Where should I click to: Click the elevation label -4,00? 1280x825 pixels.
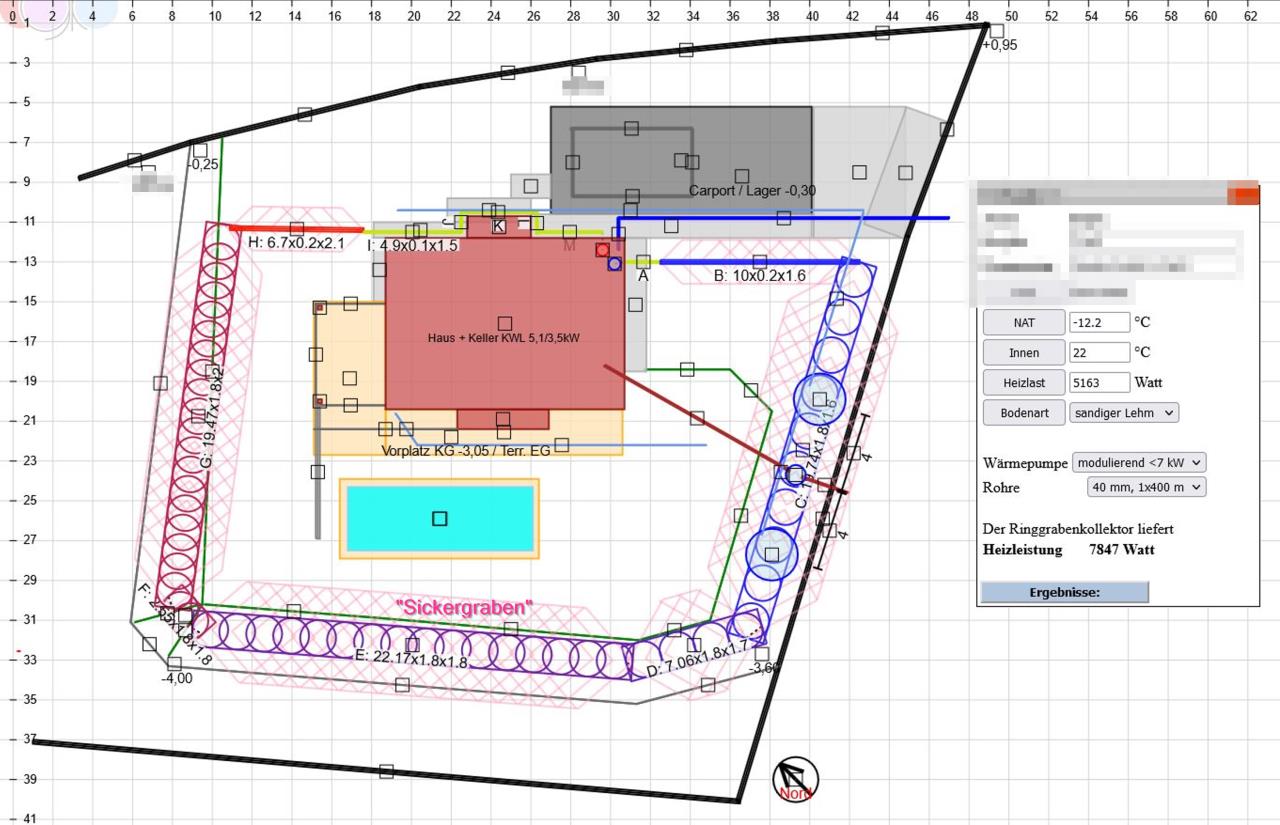pyautogui.click(x=177, y=678)
